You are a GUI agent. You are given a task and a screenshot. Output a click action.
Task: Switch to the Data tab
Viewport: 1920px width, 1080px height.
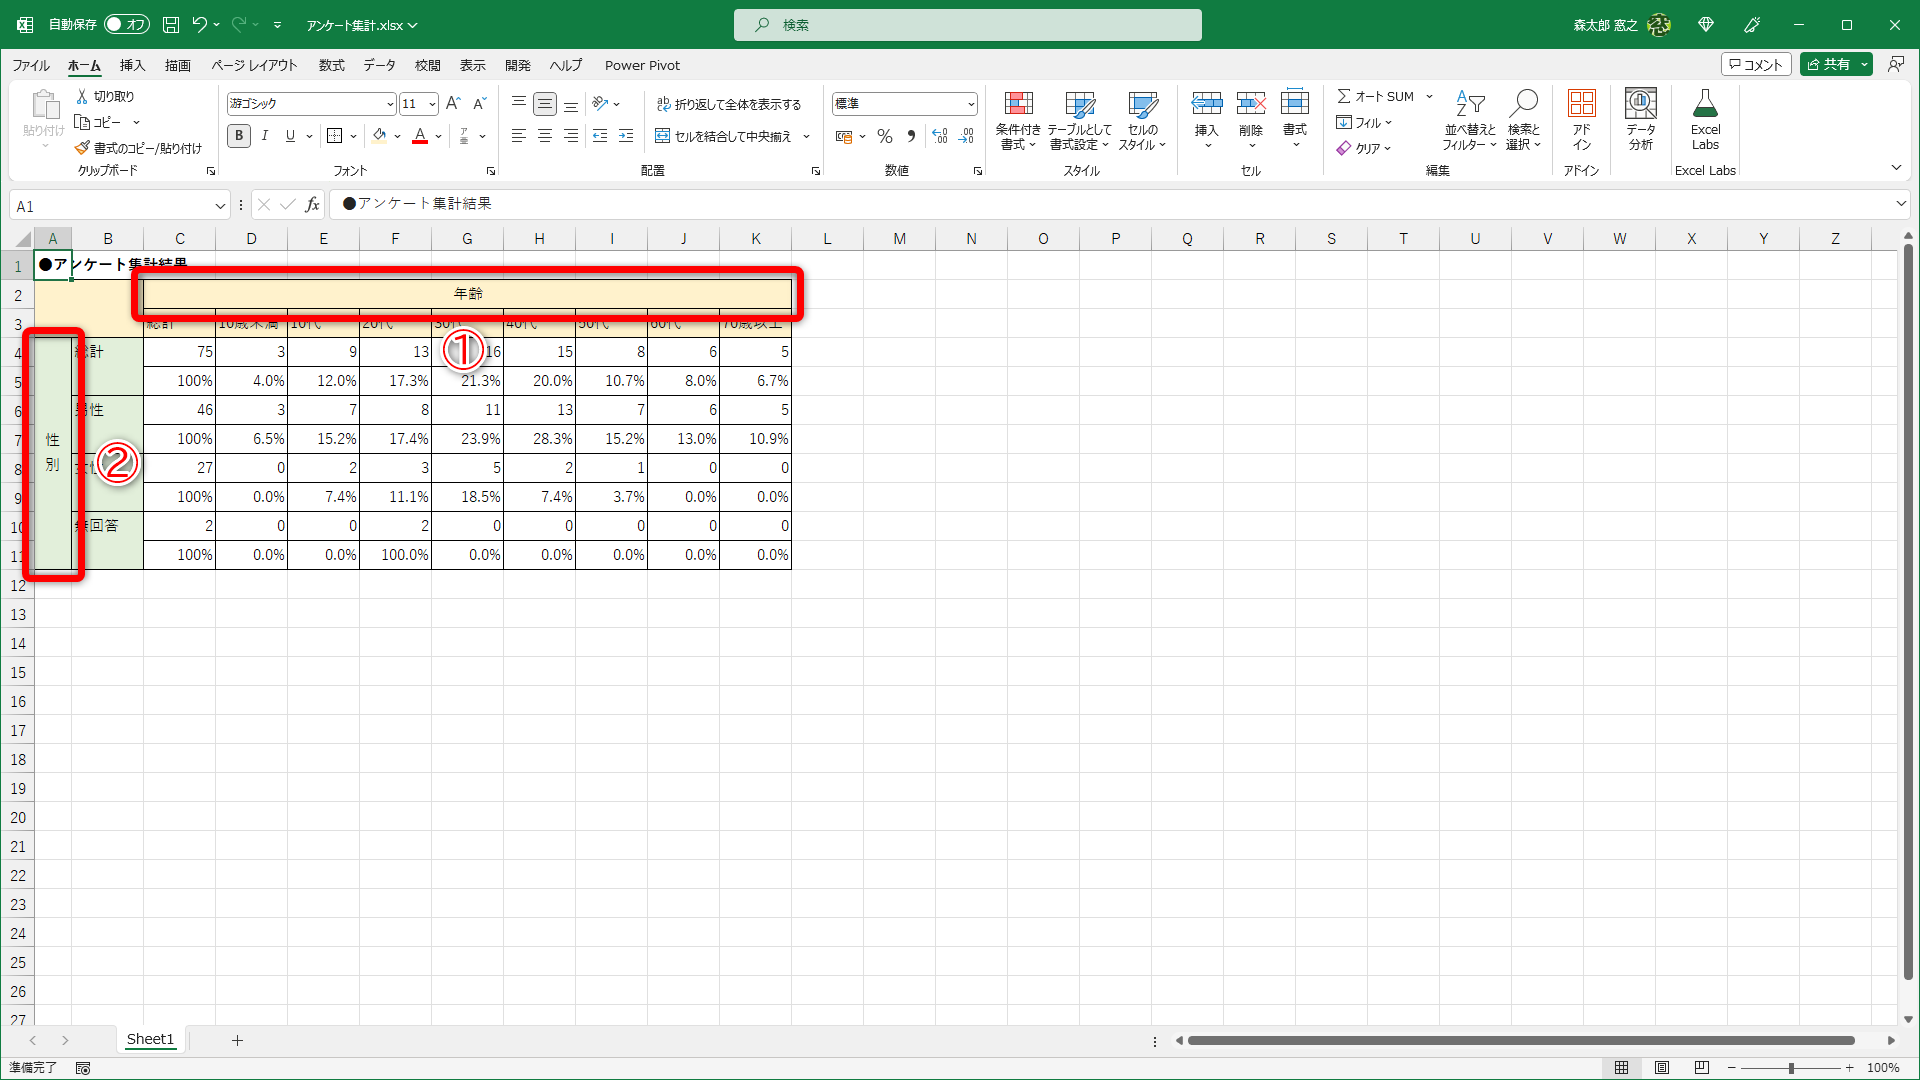click(379, 65)
